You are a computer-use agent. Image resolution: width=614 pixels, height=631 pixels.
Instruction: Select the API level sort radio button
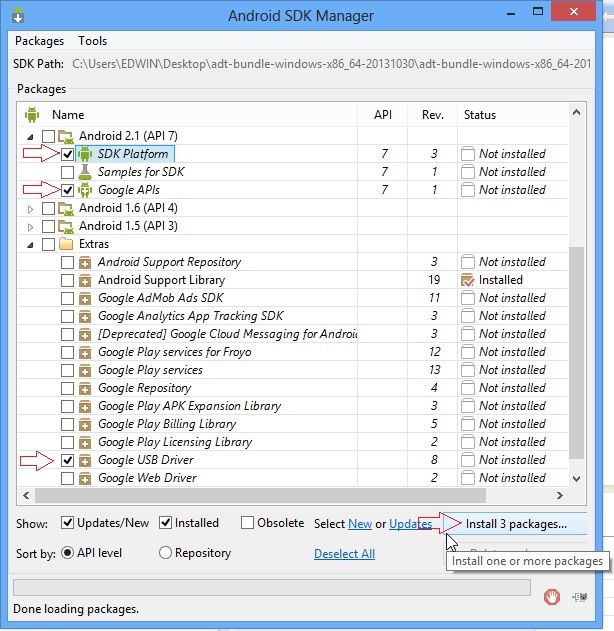point(67,553)
